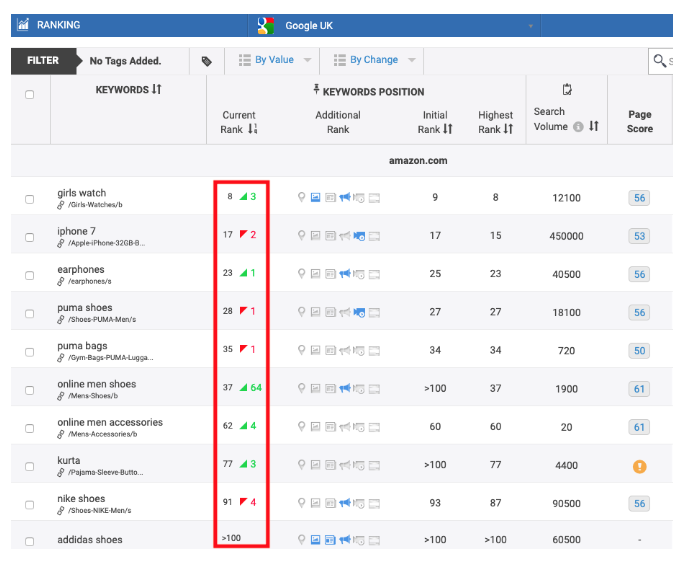Check the puma bags row checkbox
Image resolution: width=695 pixels, height=570 pixels.
click(30, 352)
